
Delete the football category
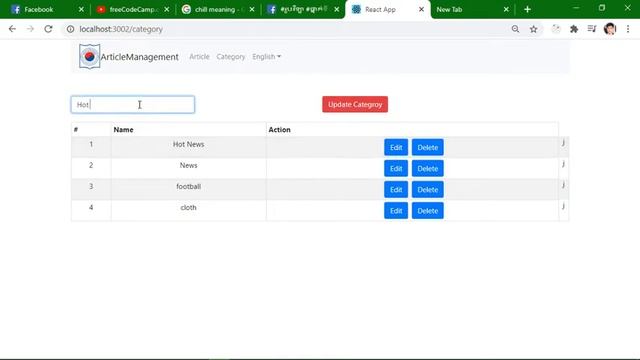(x=427, y=190)
